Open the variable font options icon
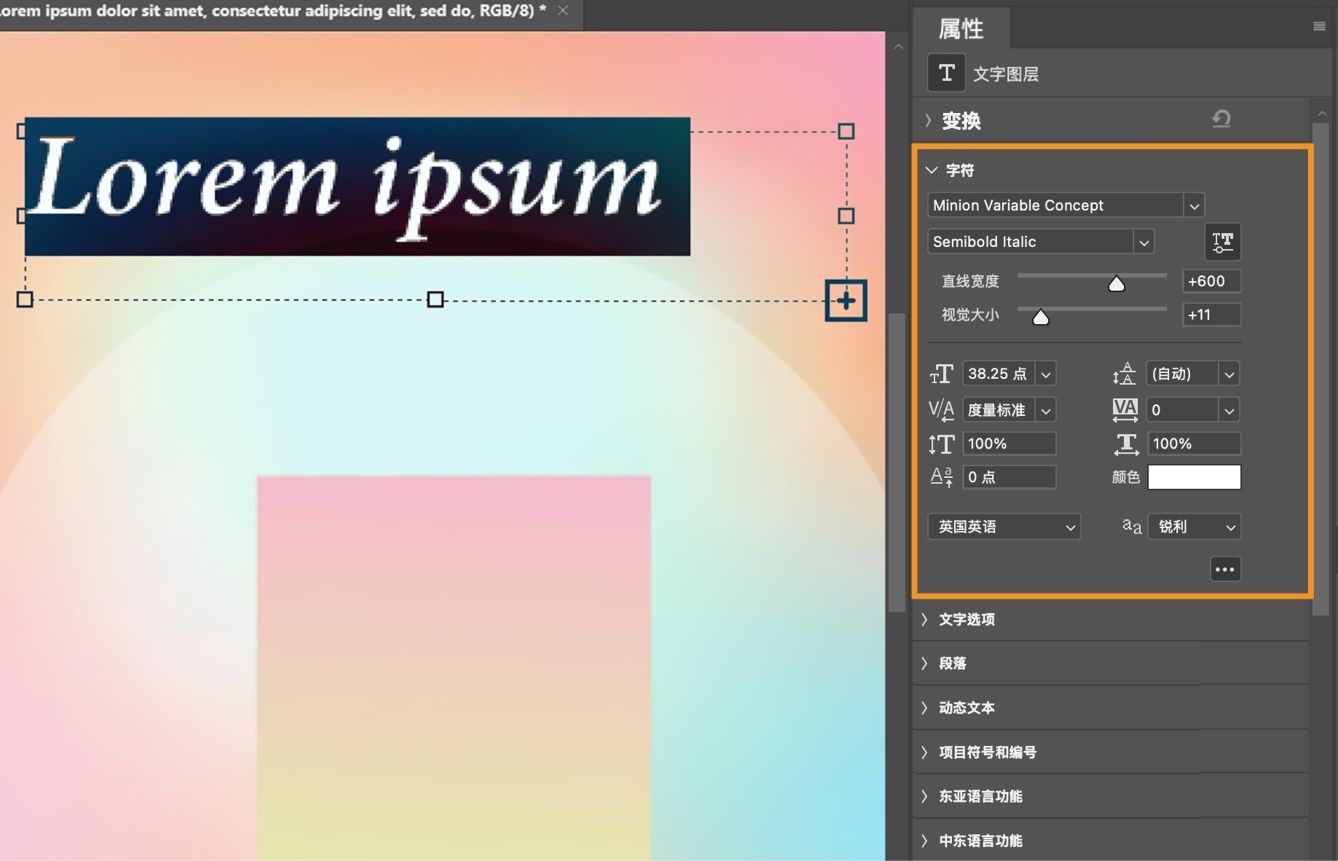Screen dimensions: 1338x861 tap(1222, 241)
